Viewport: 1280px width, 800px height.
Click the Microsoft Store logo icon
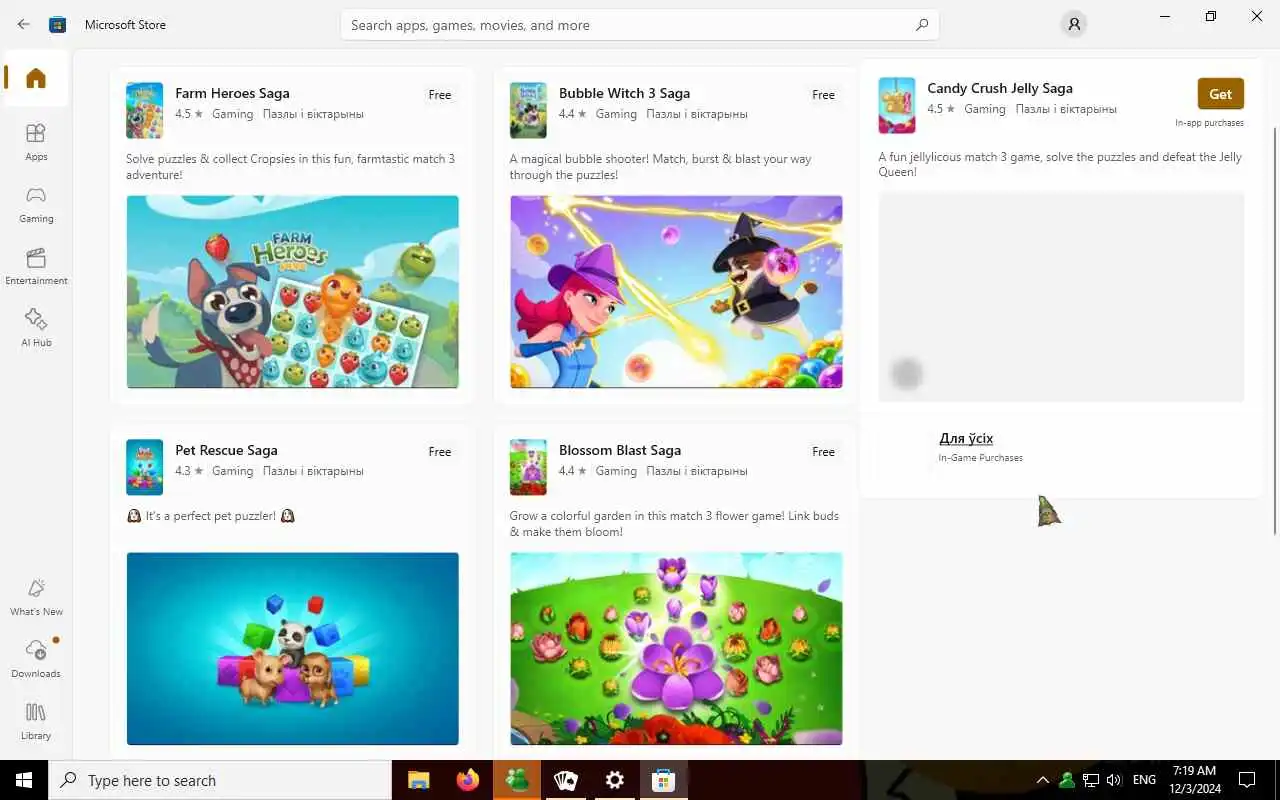pyautogui.click(x=58, y=24)
